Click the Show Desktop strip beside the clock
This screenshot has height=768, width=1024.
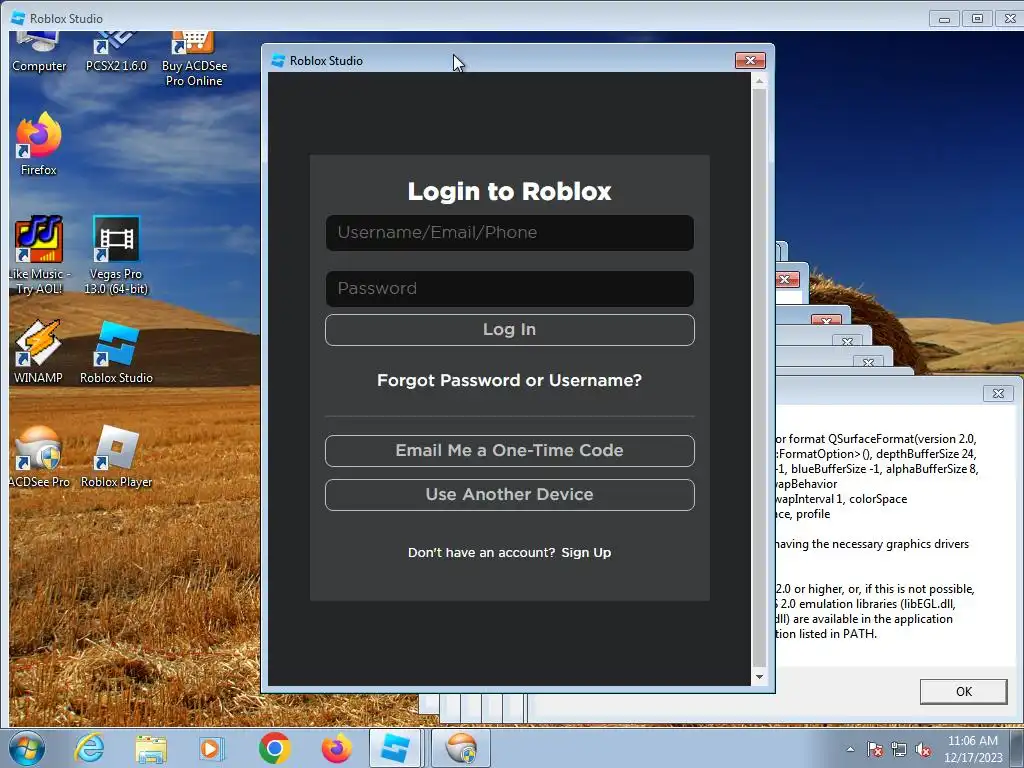(1017, 748)
